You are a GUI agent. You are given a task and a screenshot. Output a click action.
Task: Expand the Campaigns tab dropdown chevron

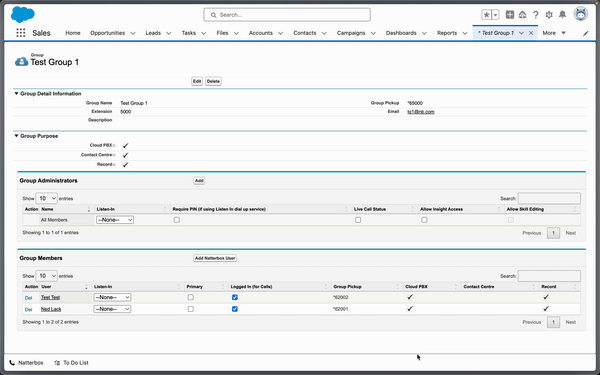coord(373,33)
